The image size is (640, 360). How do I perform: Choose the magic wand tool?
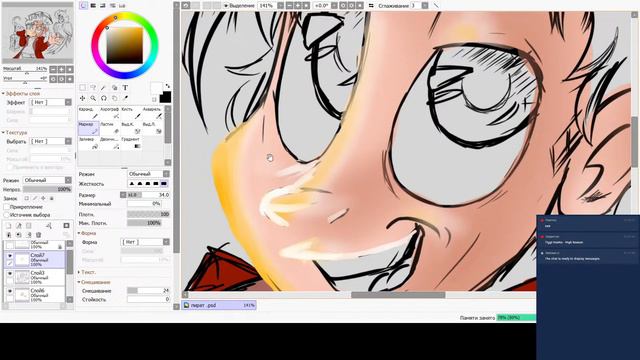[104, 88]
